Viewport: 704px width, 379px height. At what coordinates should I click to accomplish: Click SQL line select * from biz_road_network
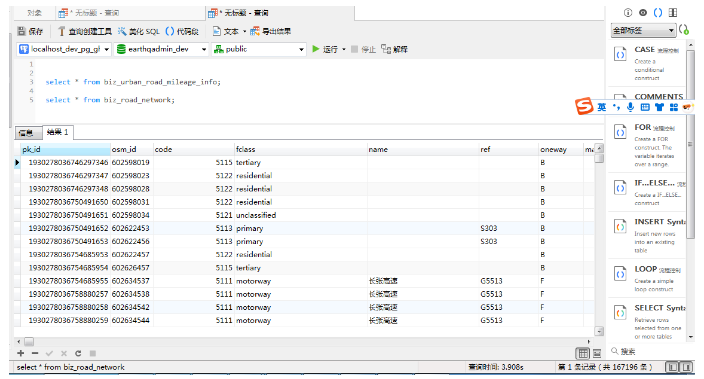coord(110,100)
